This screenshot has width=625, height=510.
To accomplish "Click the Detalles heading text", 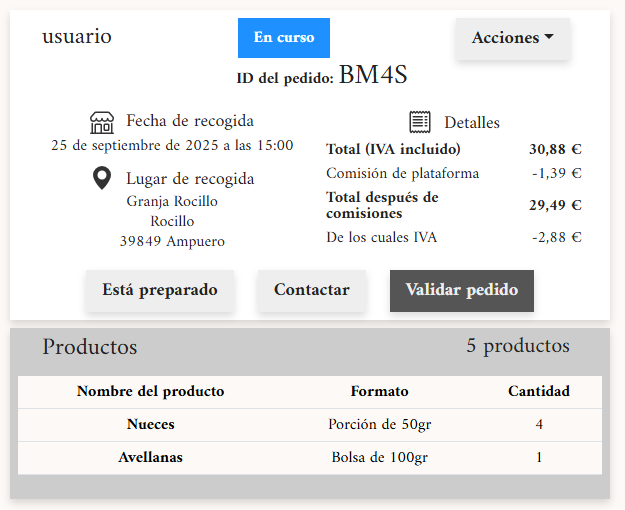I will 472,123.
